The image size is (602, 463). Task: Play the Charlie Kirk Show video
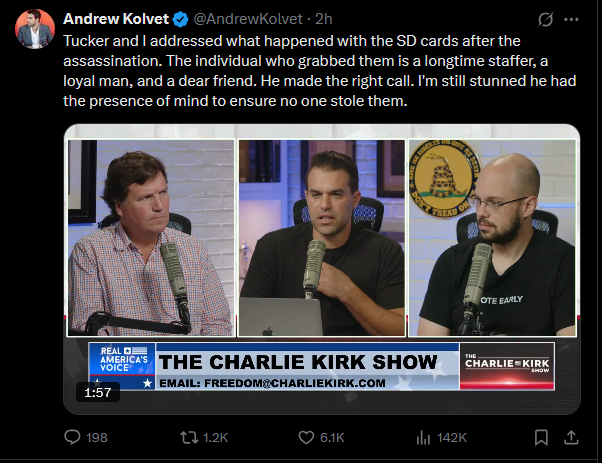(x=322, y=269)
